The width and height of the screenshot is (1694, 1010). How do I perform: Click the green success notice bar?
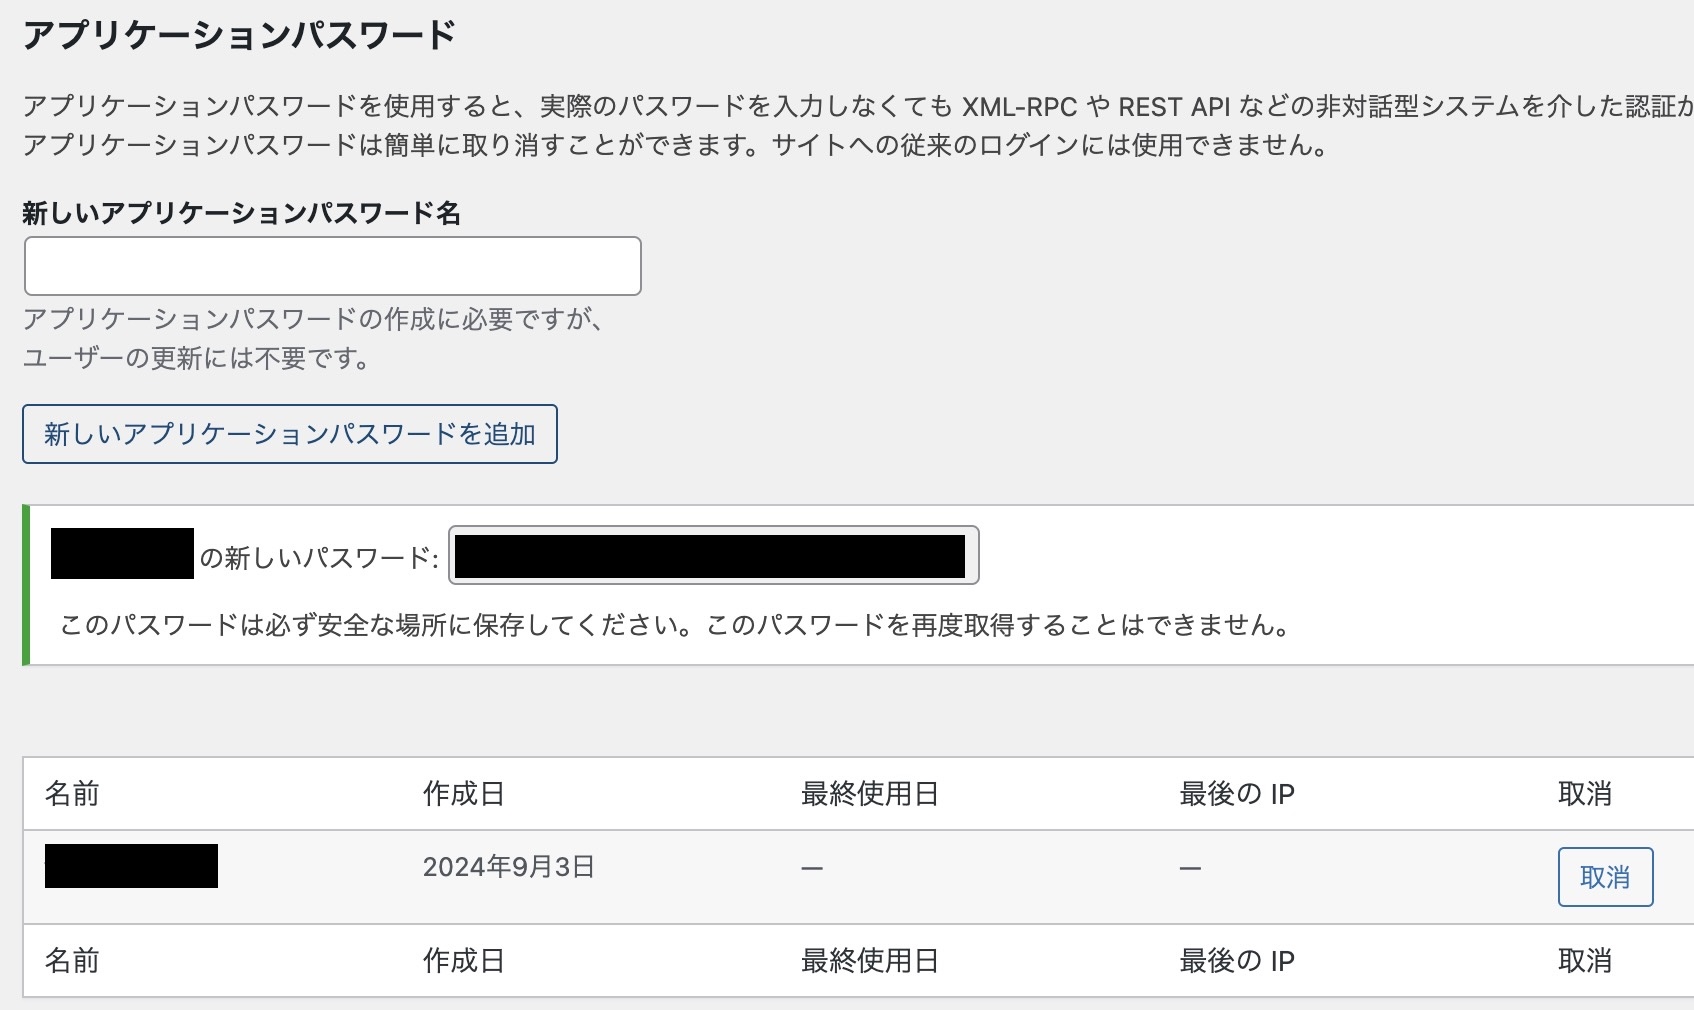tap(26, 583)
